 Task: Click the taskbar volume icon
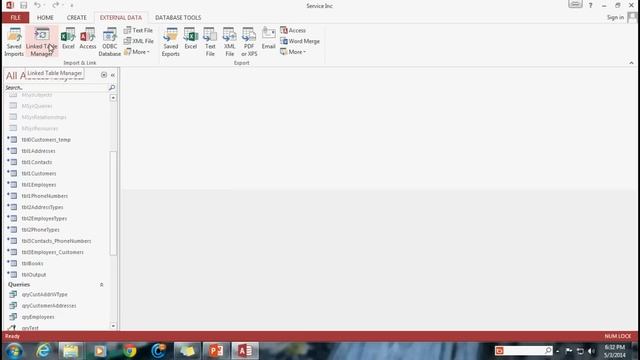[x=591, y=351]
